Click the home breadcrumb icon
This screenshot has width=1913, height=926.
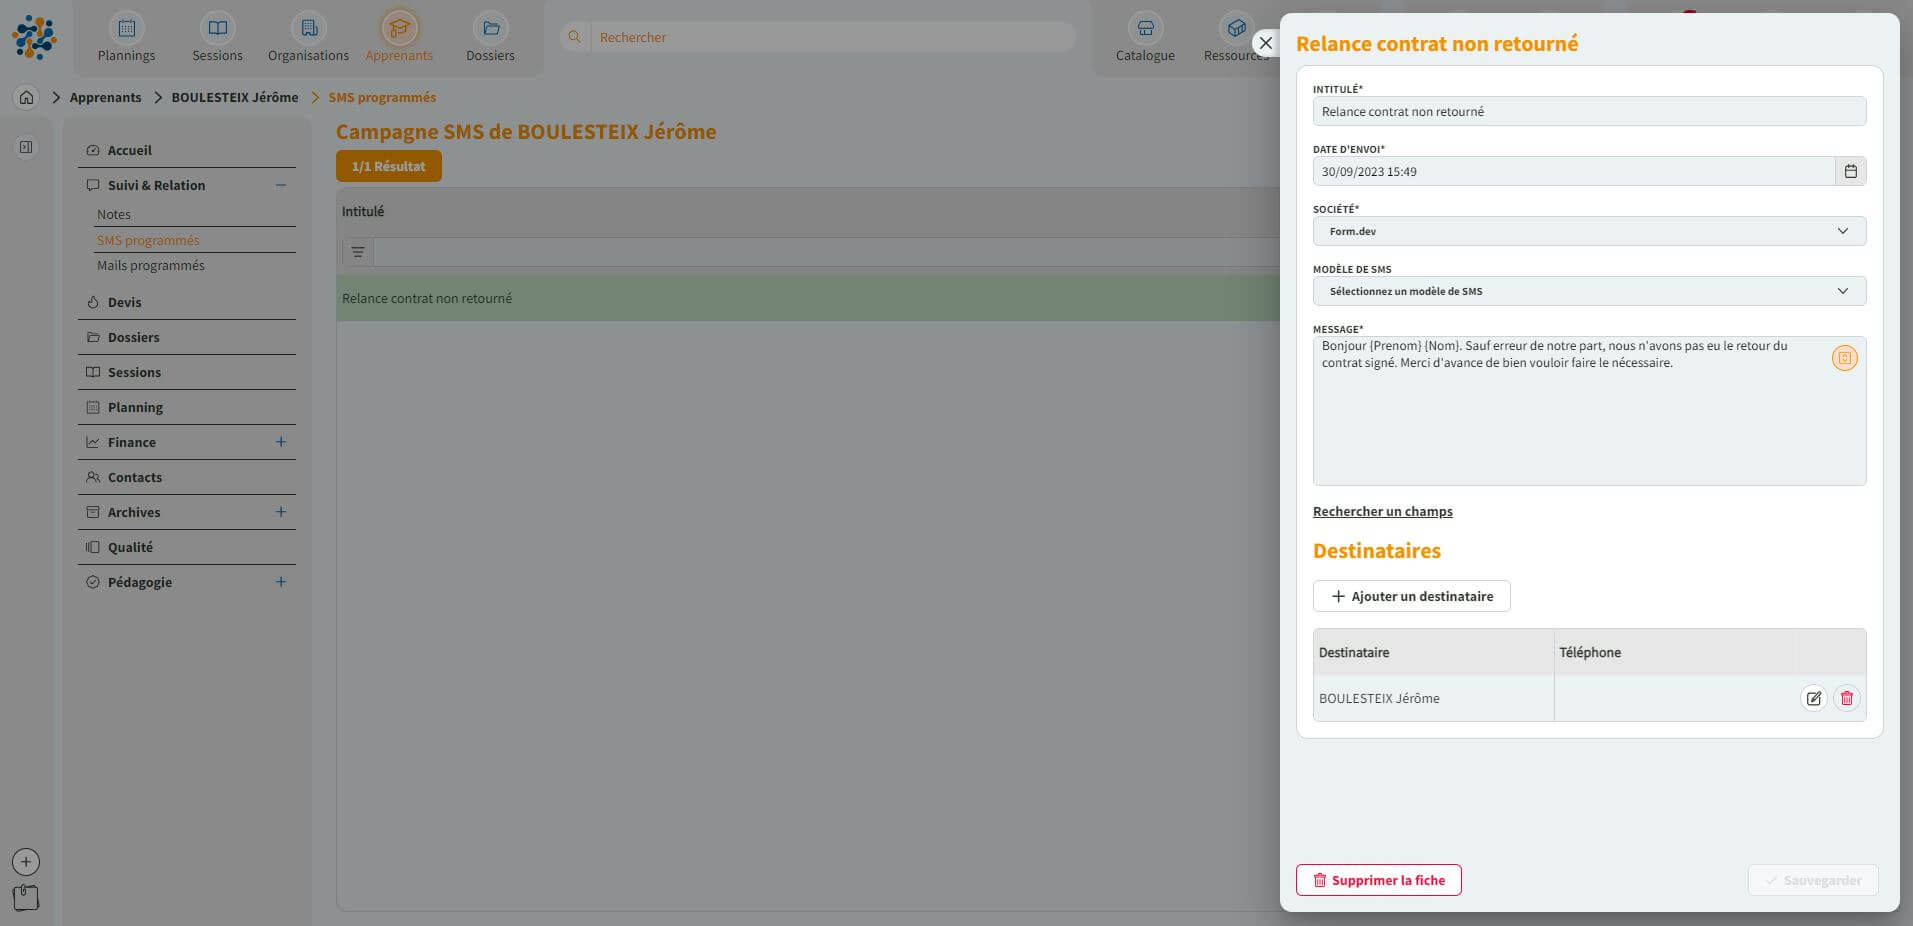tap(25, 97)
